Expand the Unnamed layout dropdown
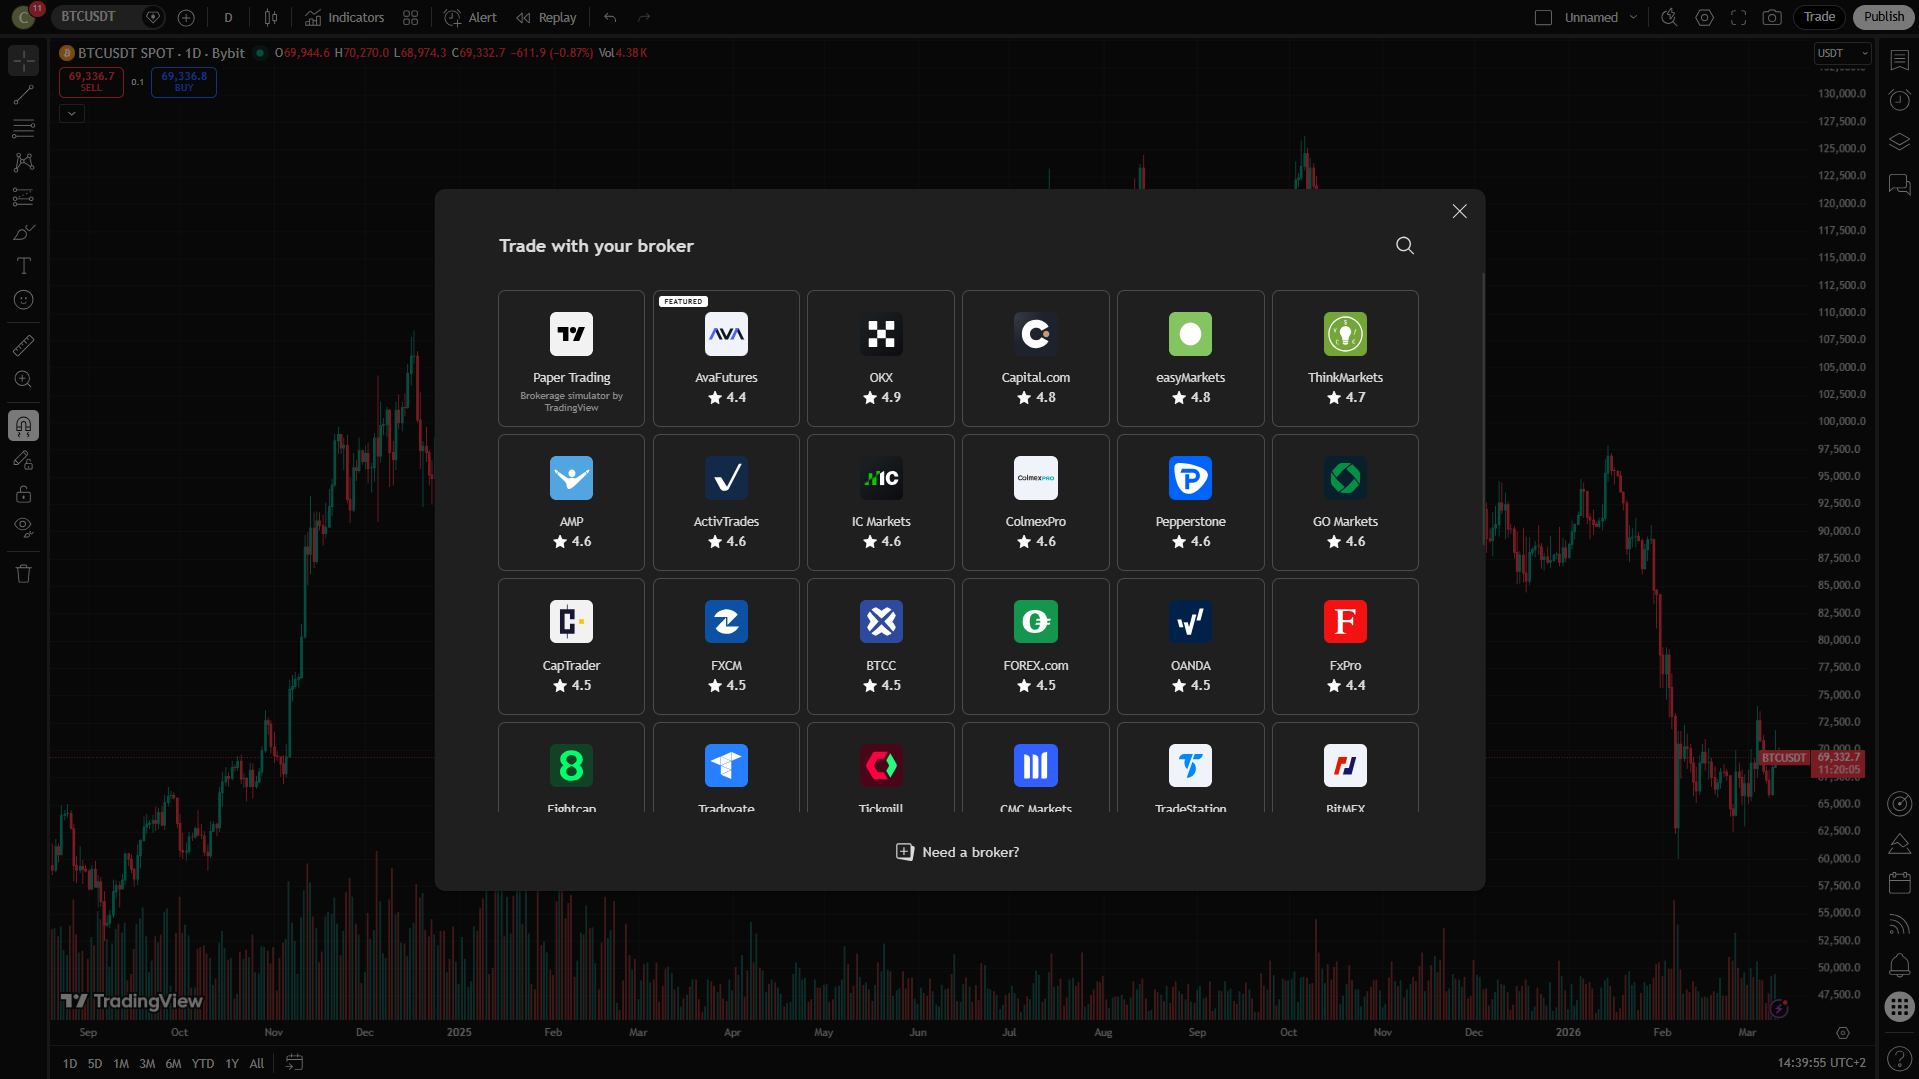The height and width of the screenshot is (1079, 1919). (1633, 17)
